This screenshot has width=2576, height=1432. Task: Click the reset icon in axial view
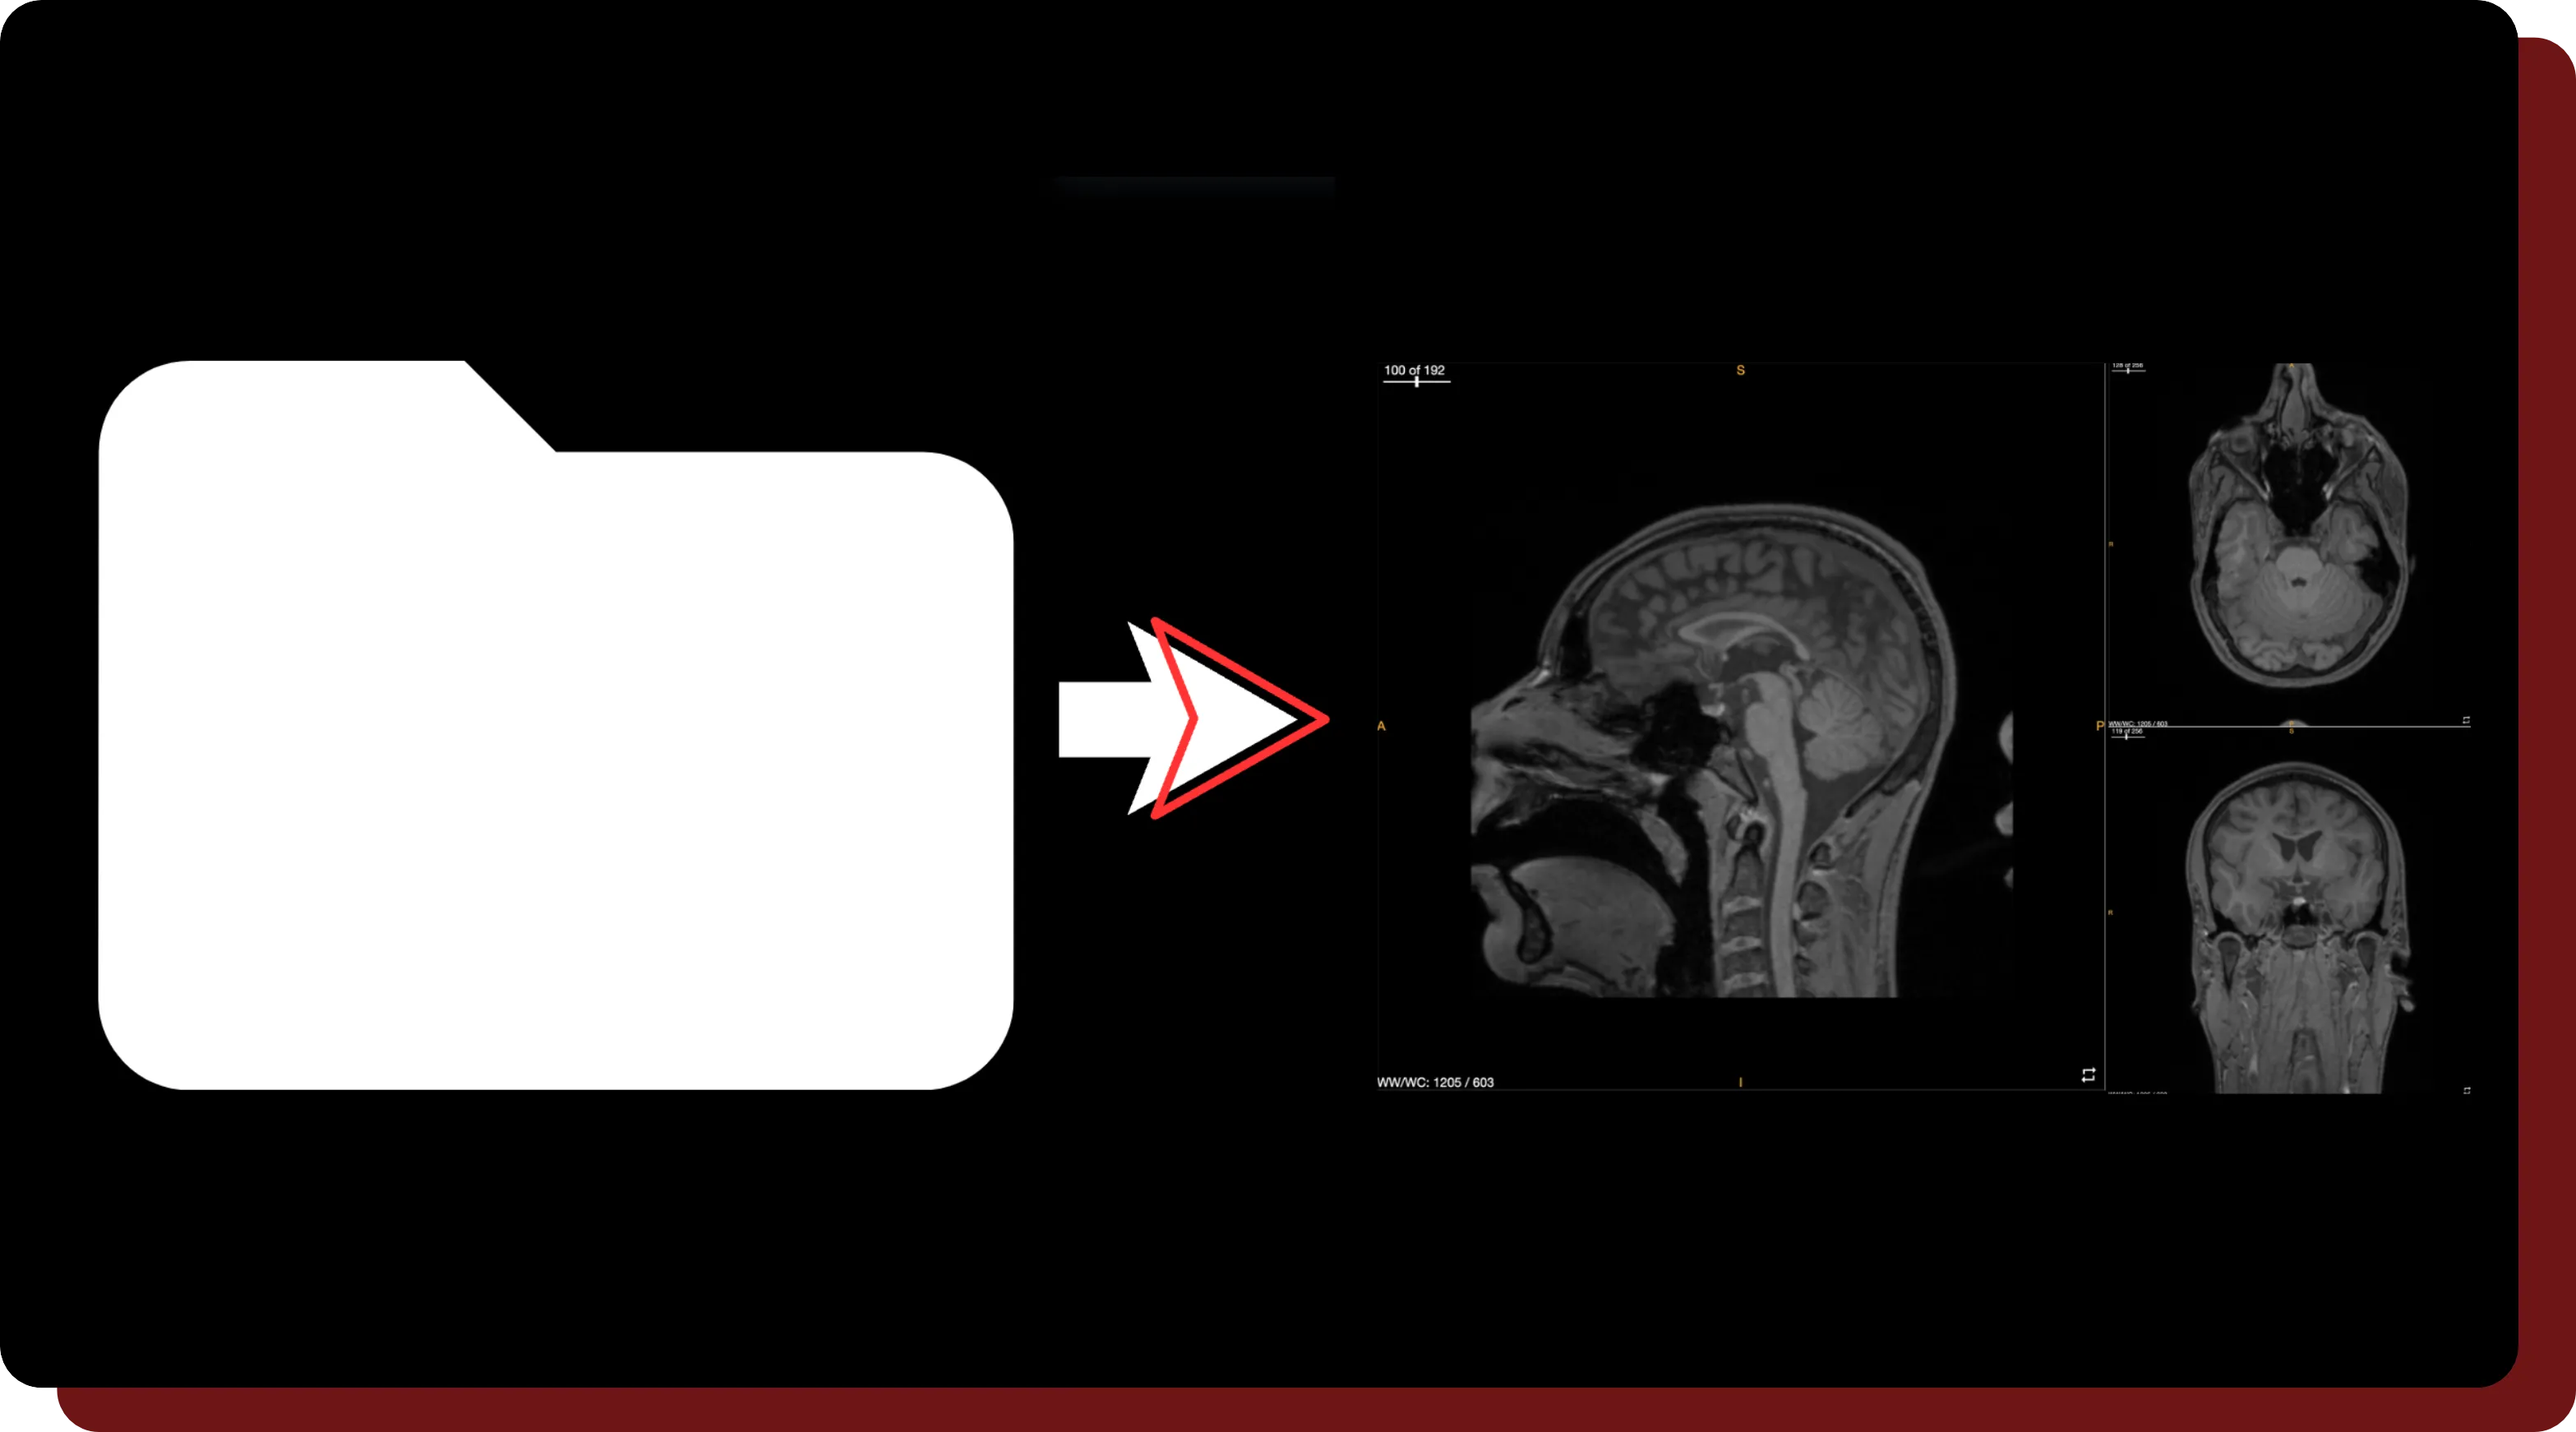pyautogui.click(x=2466, y=720)
